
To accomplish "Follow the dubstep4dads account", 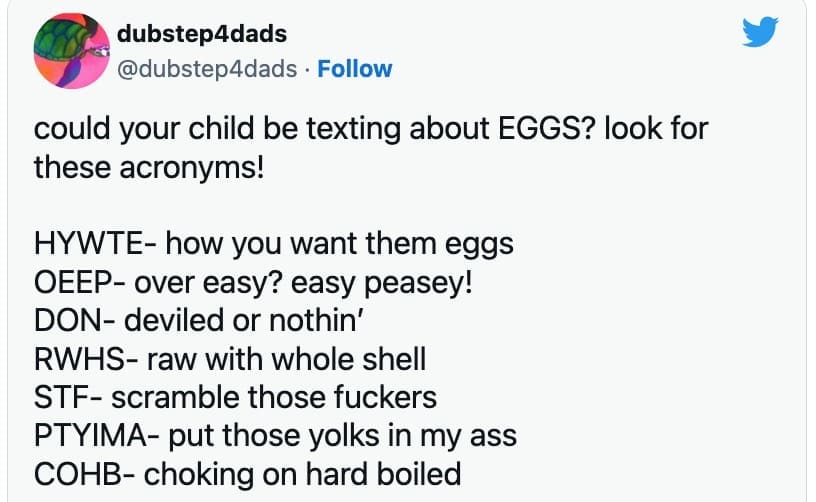I will [354, 68].
